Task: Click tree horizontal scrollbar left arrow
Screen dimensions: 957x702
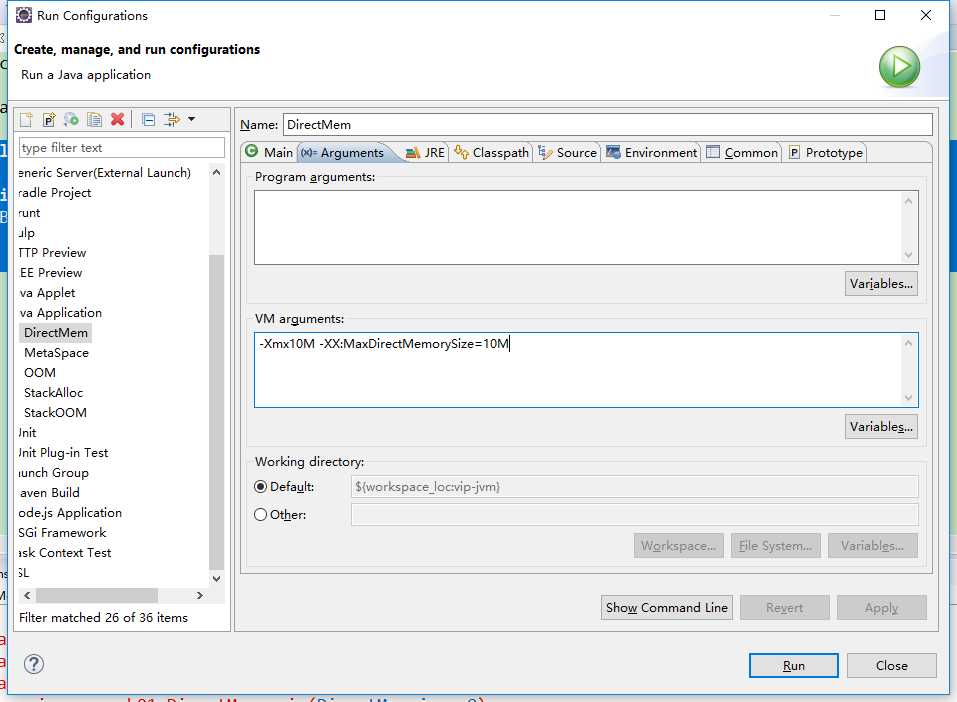Action: (x=27, y=595)
